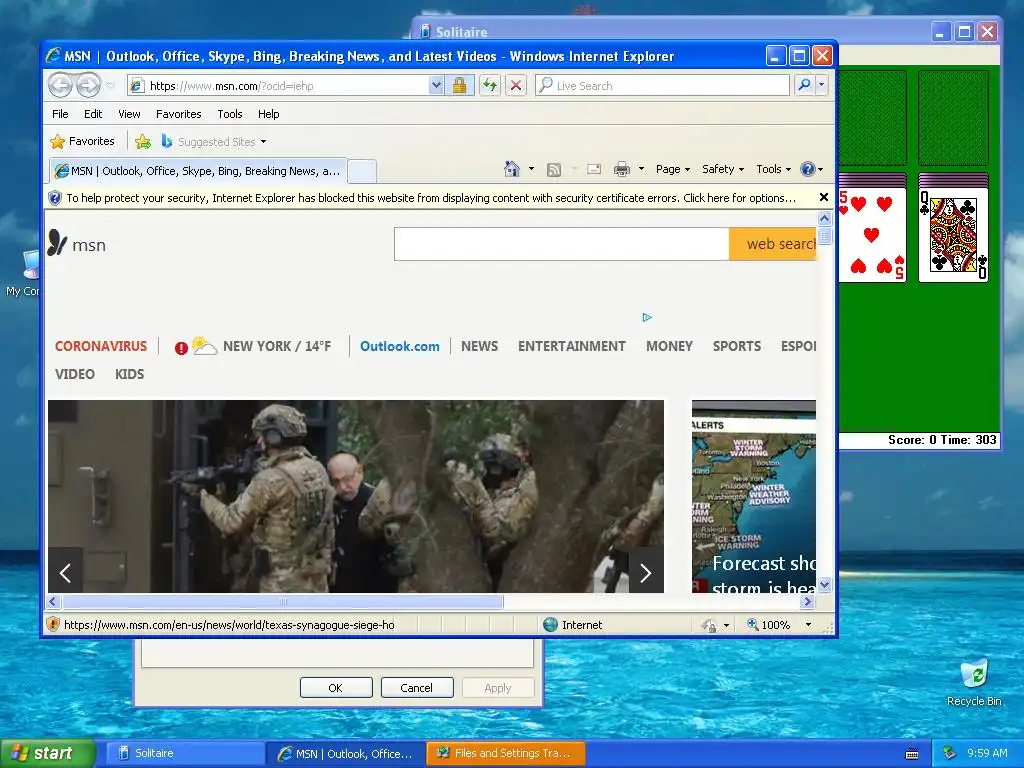This screenshot has height=768, width=1024.
Task: Click the MSN butterfly logo
Action: tap(57, 243)
